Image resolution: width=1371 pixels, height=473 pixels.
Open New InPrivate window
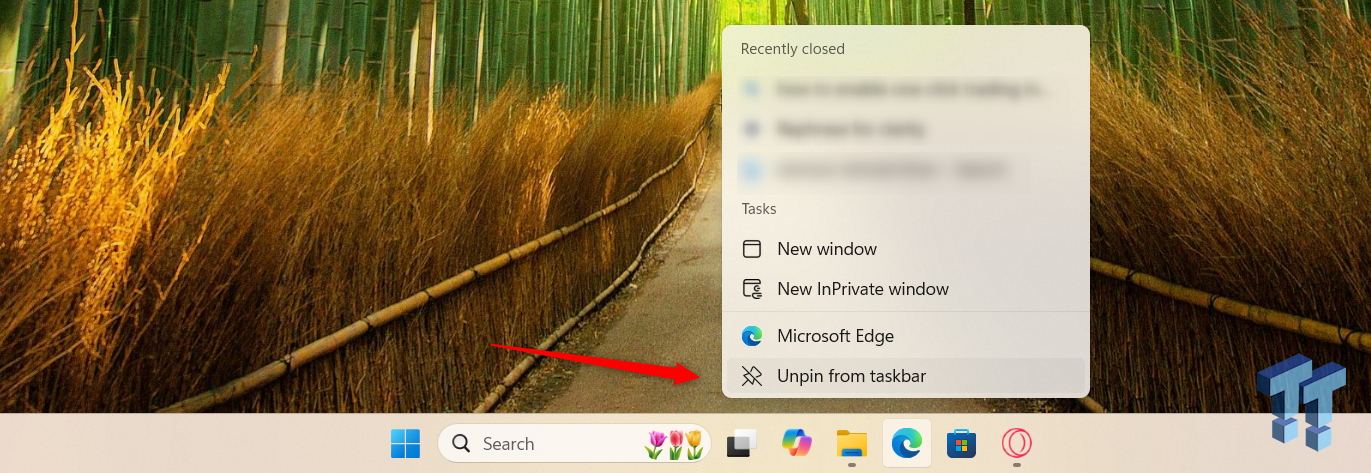[x=905, y=289]
